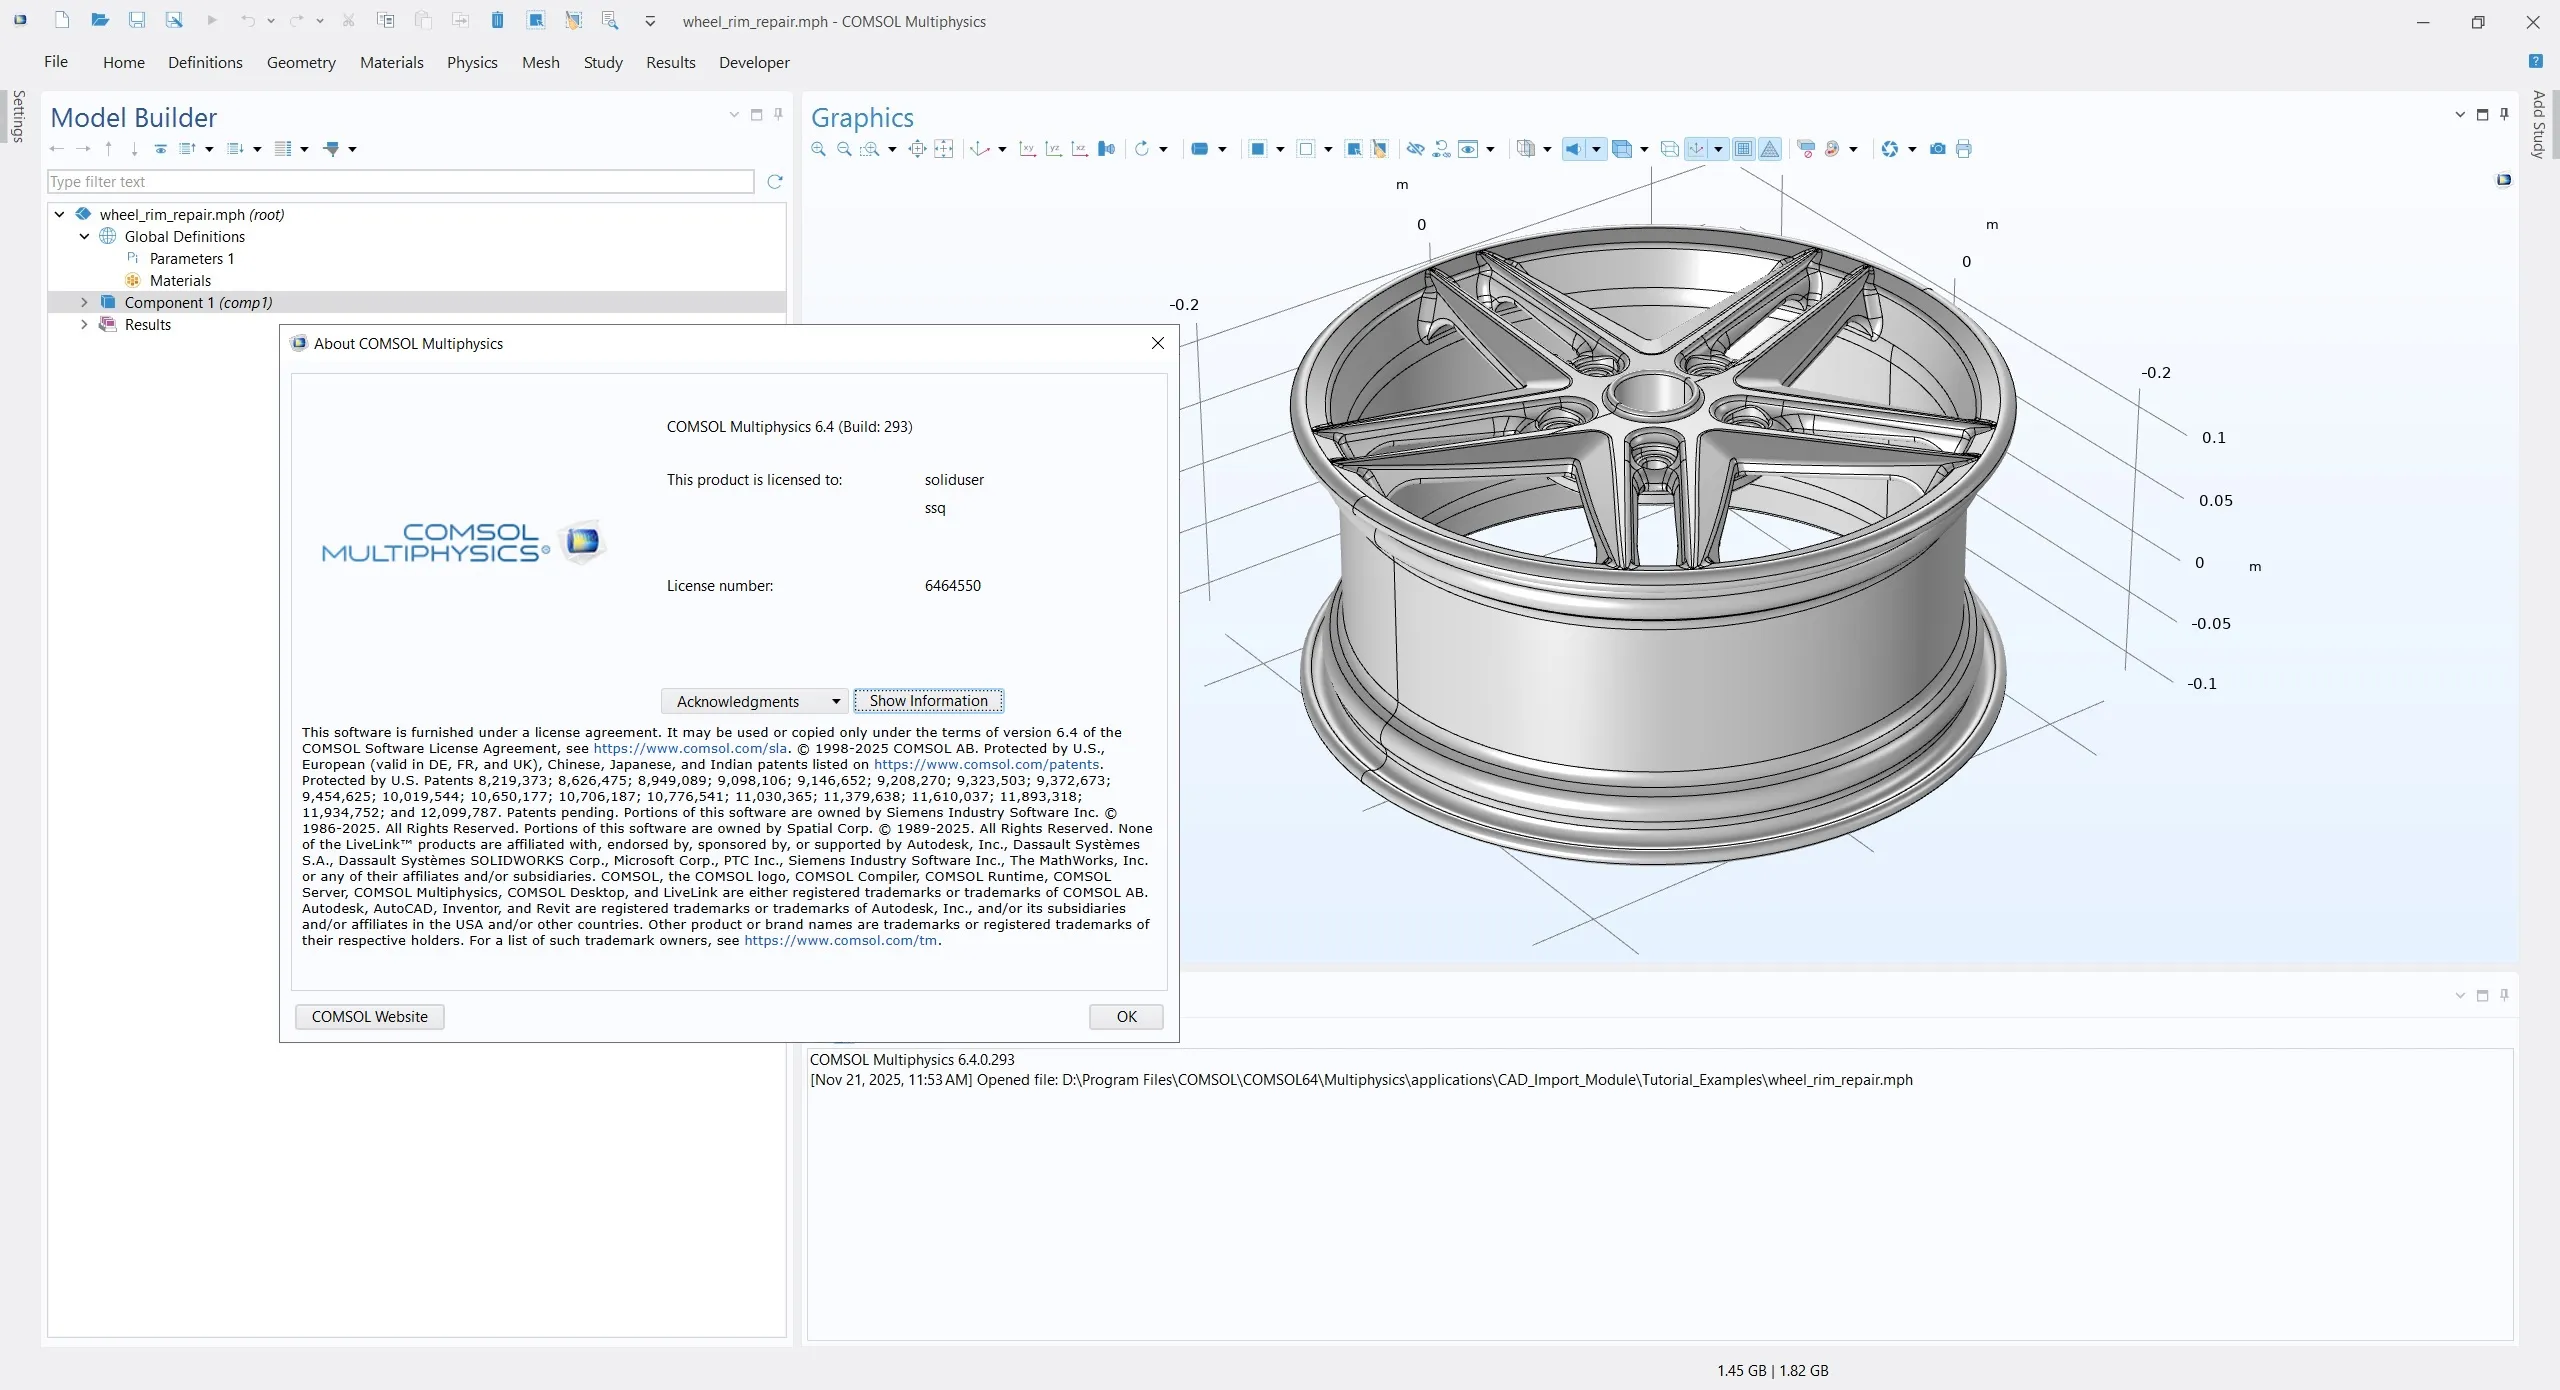This screenshot has width=2560, height=1390.
Task: Click the Show Information button
Action: (x=928, y=701)
